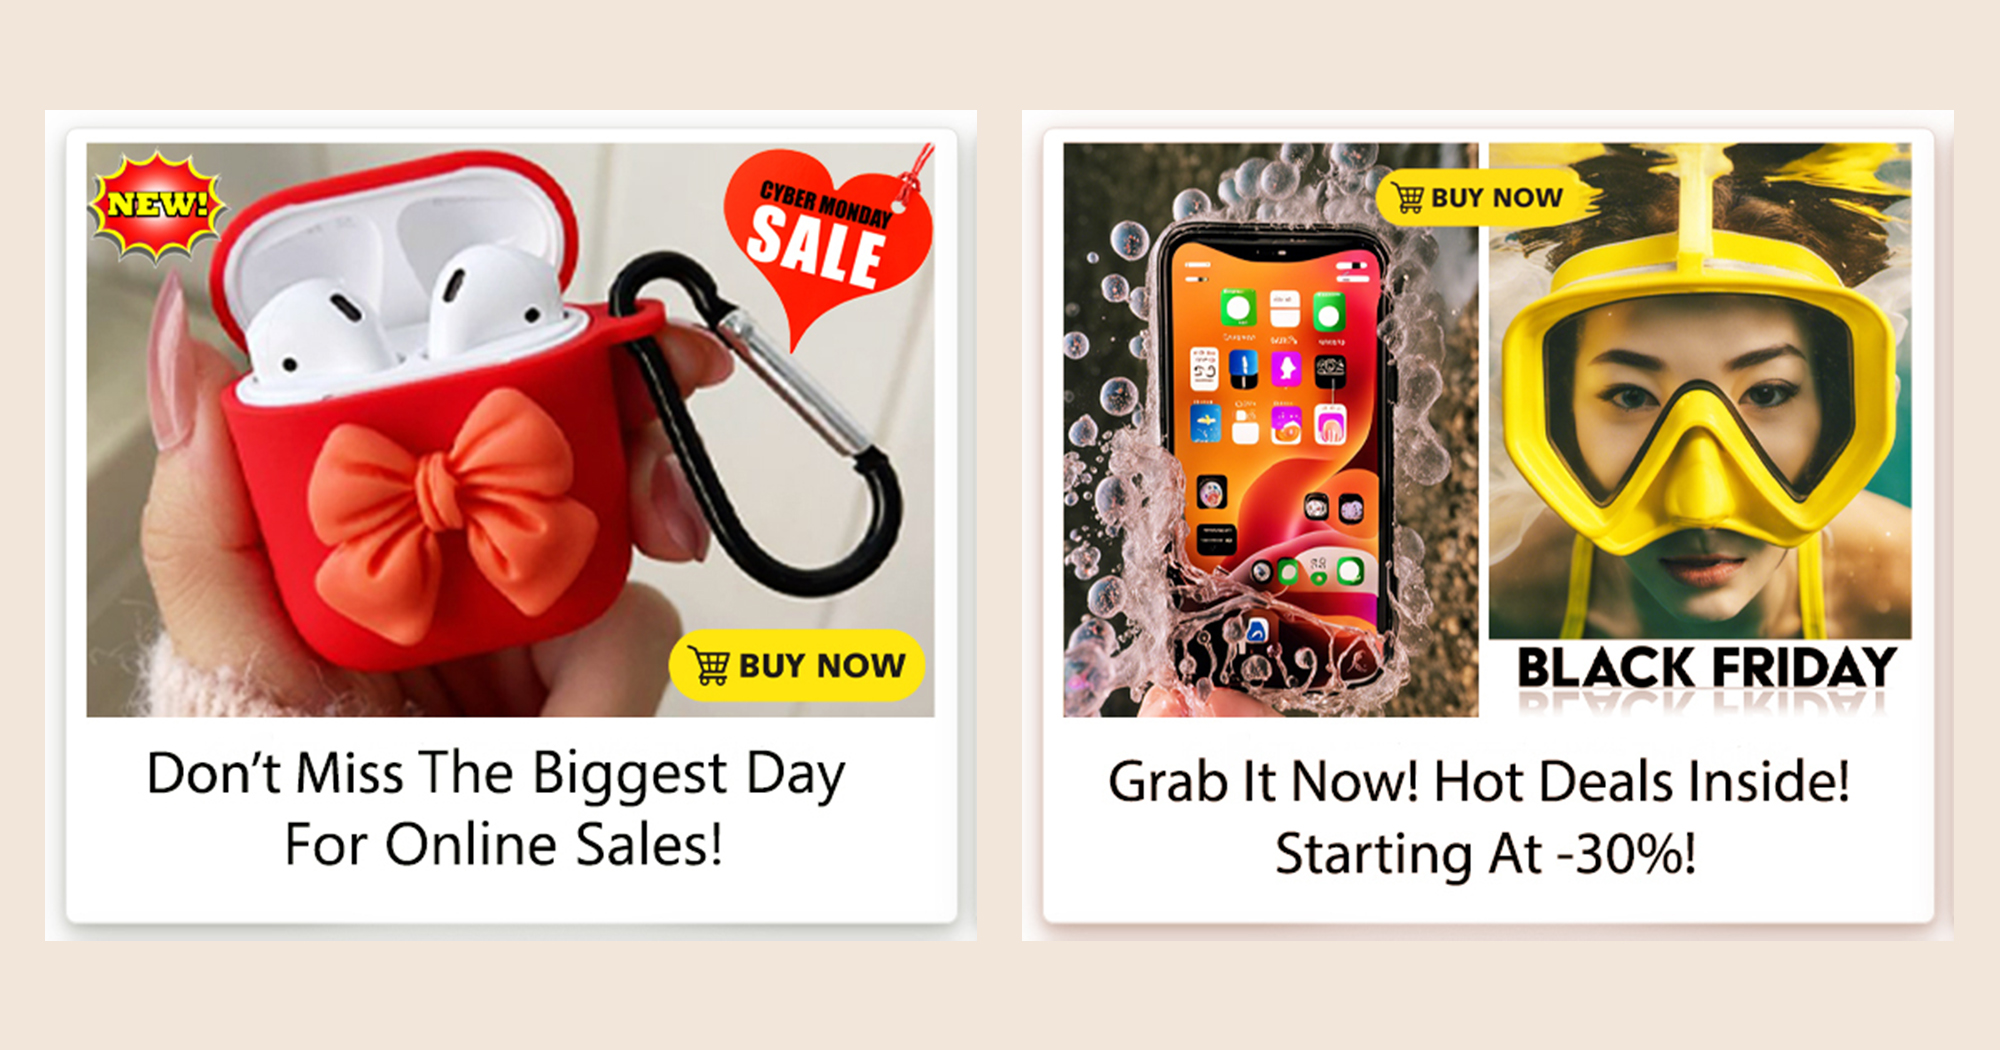Select the yellow diving mask image
This screenshot has width=2000, height=1050.
click(1700, 391)
